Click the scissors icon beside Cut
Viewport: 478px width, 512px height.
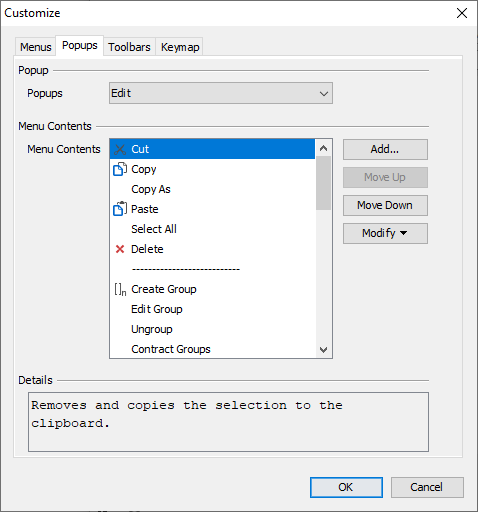[x=120, y=149]
